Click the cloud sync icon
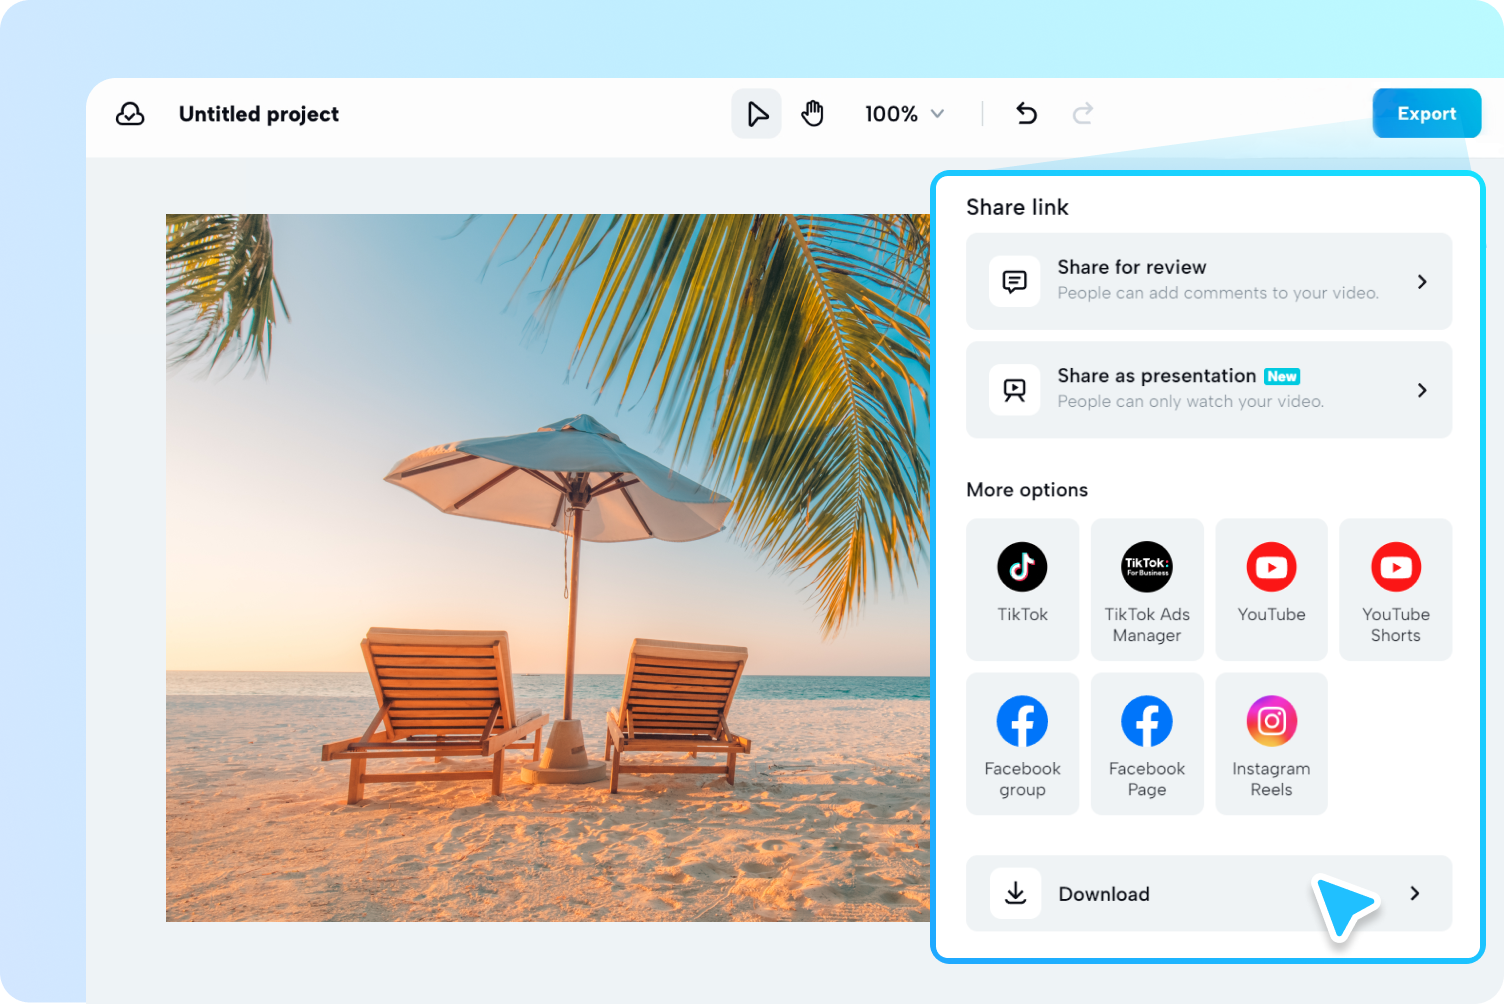Image resolution: width=1504 pixels, height=1004 pixels. [x=130, y=114]
